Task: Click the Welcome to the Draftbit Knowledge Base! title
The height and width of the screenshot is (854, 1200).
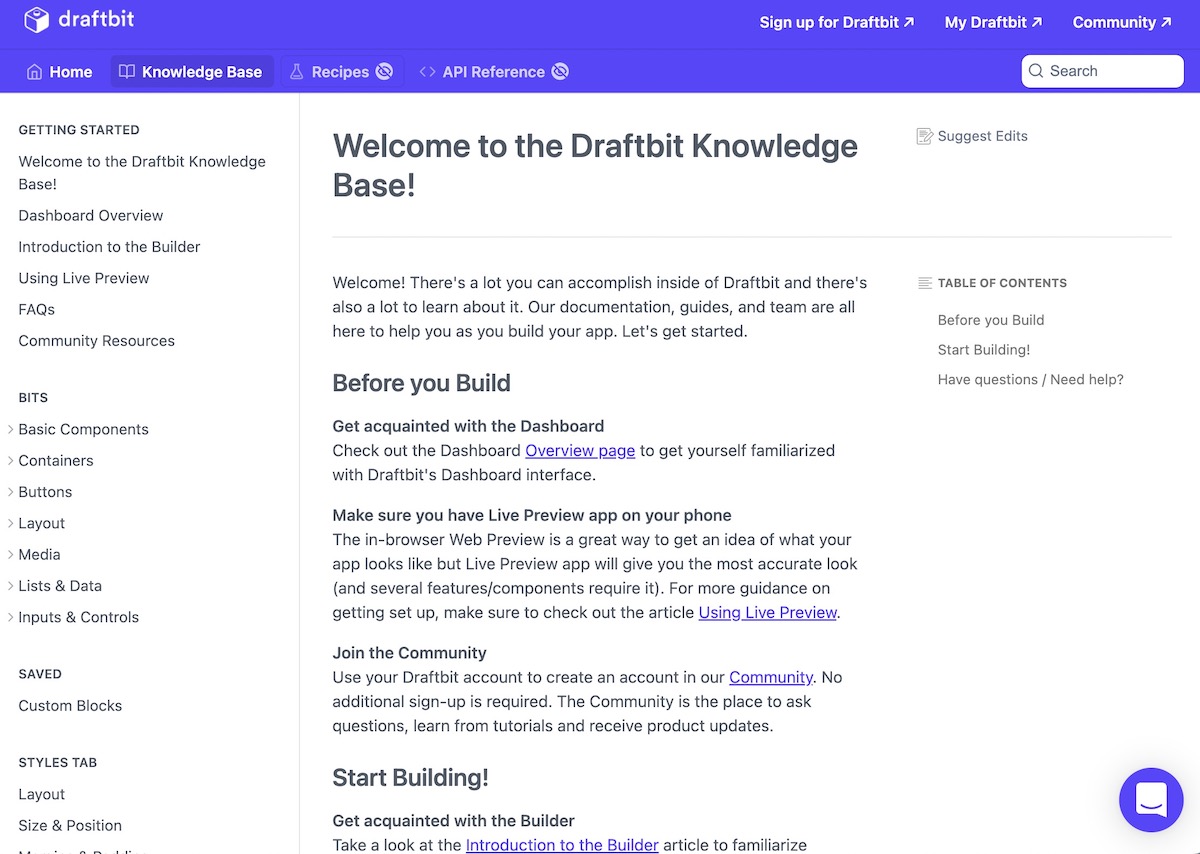Action: click(x=595, y=165)
